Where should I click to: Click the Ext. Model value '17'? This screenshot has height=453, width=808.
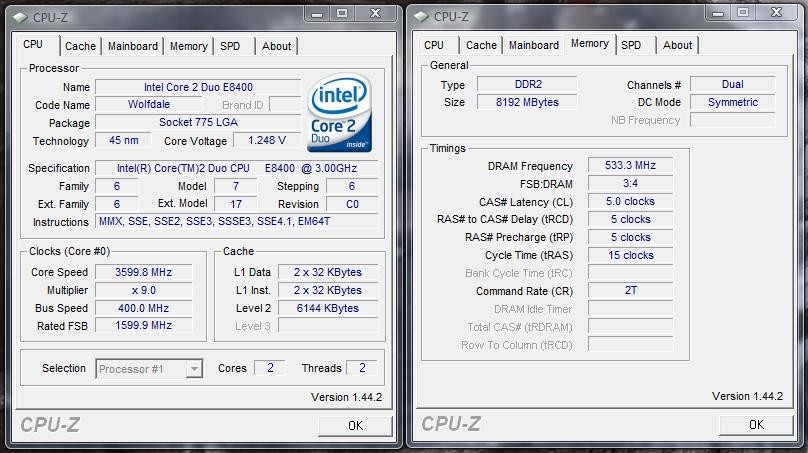click(236, 204)
